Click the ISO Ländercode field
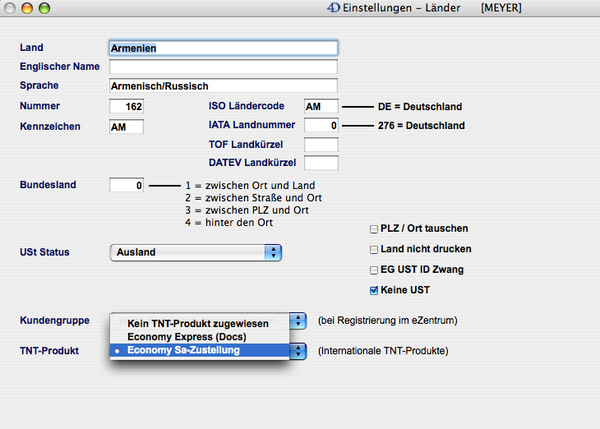 [x=321, y=106]
